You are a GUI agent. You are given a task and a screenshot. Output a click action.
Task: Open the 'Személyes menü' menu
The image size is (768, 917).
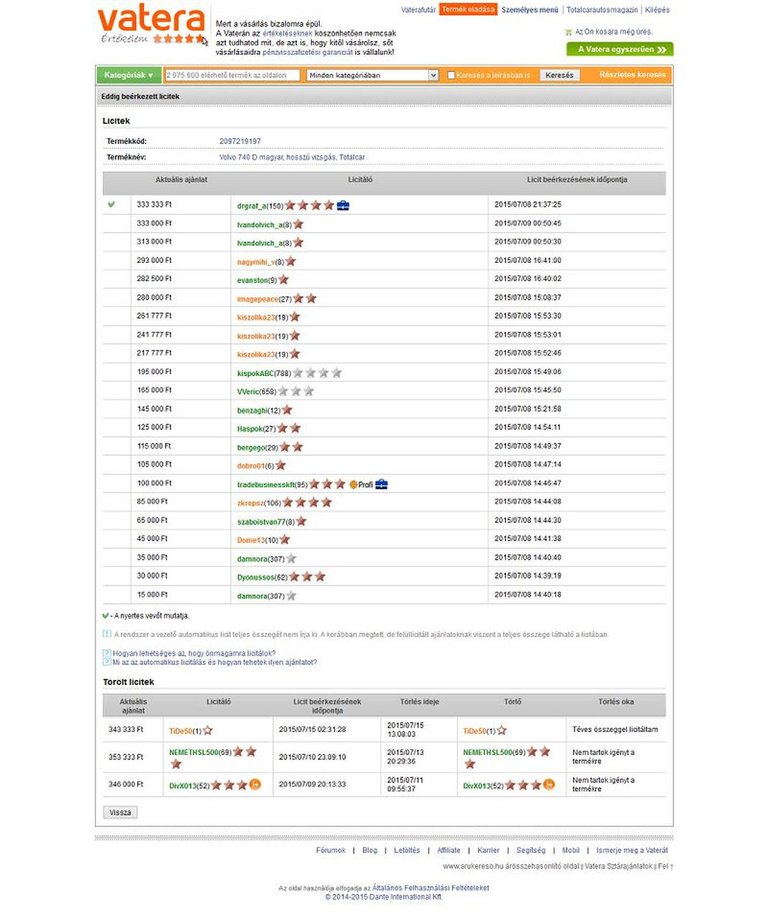[530, 9]
